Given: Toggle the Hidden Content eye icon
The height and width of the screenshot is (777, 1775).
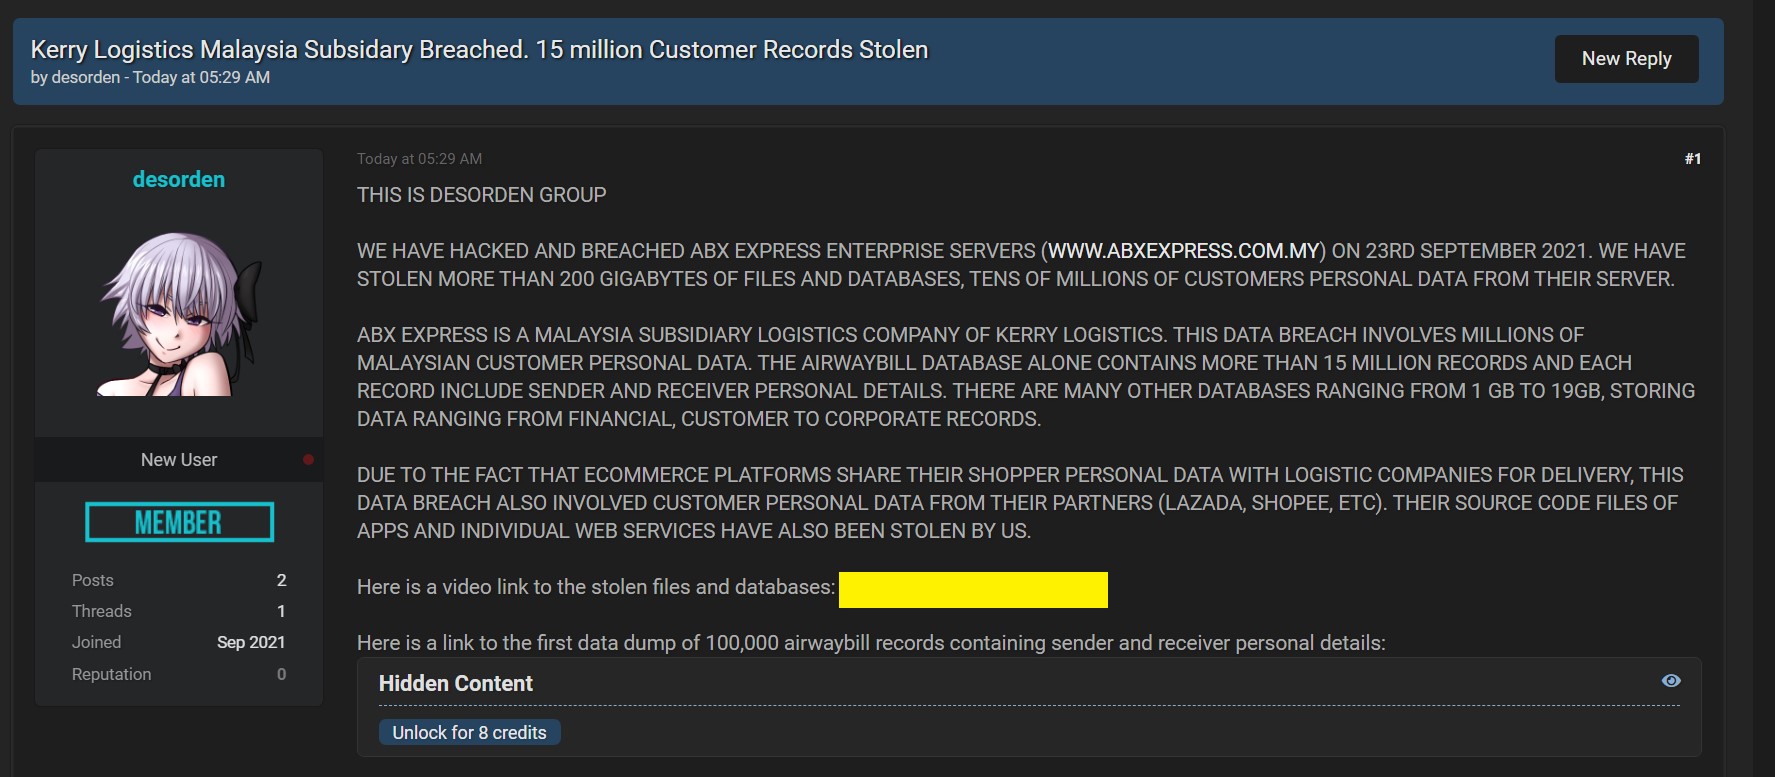Looking at the screenshot, I should 1670,681.
